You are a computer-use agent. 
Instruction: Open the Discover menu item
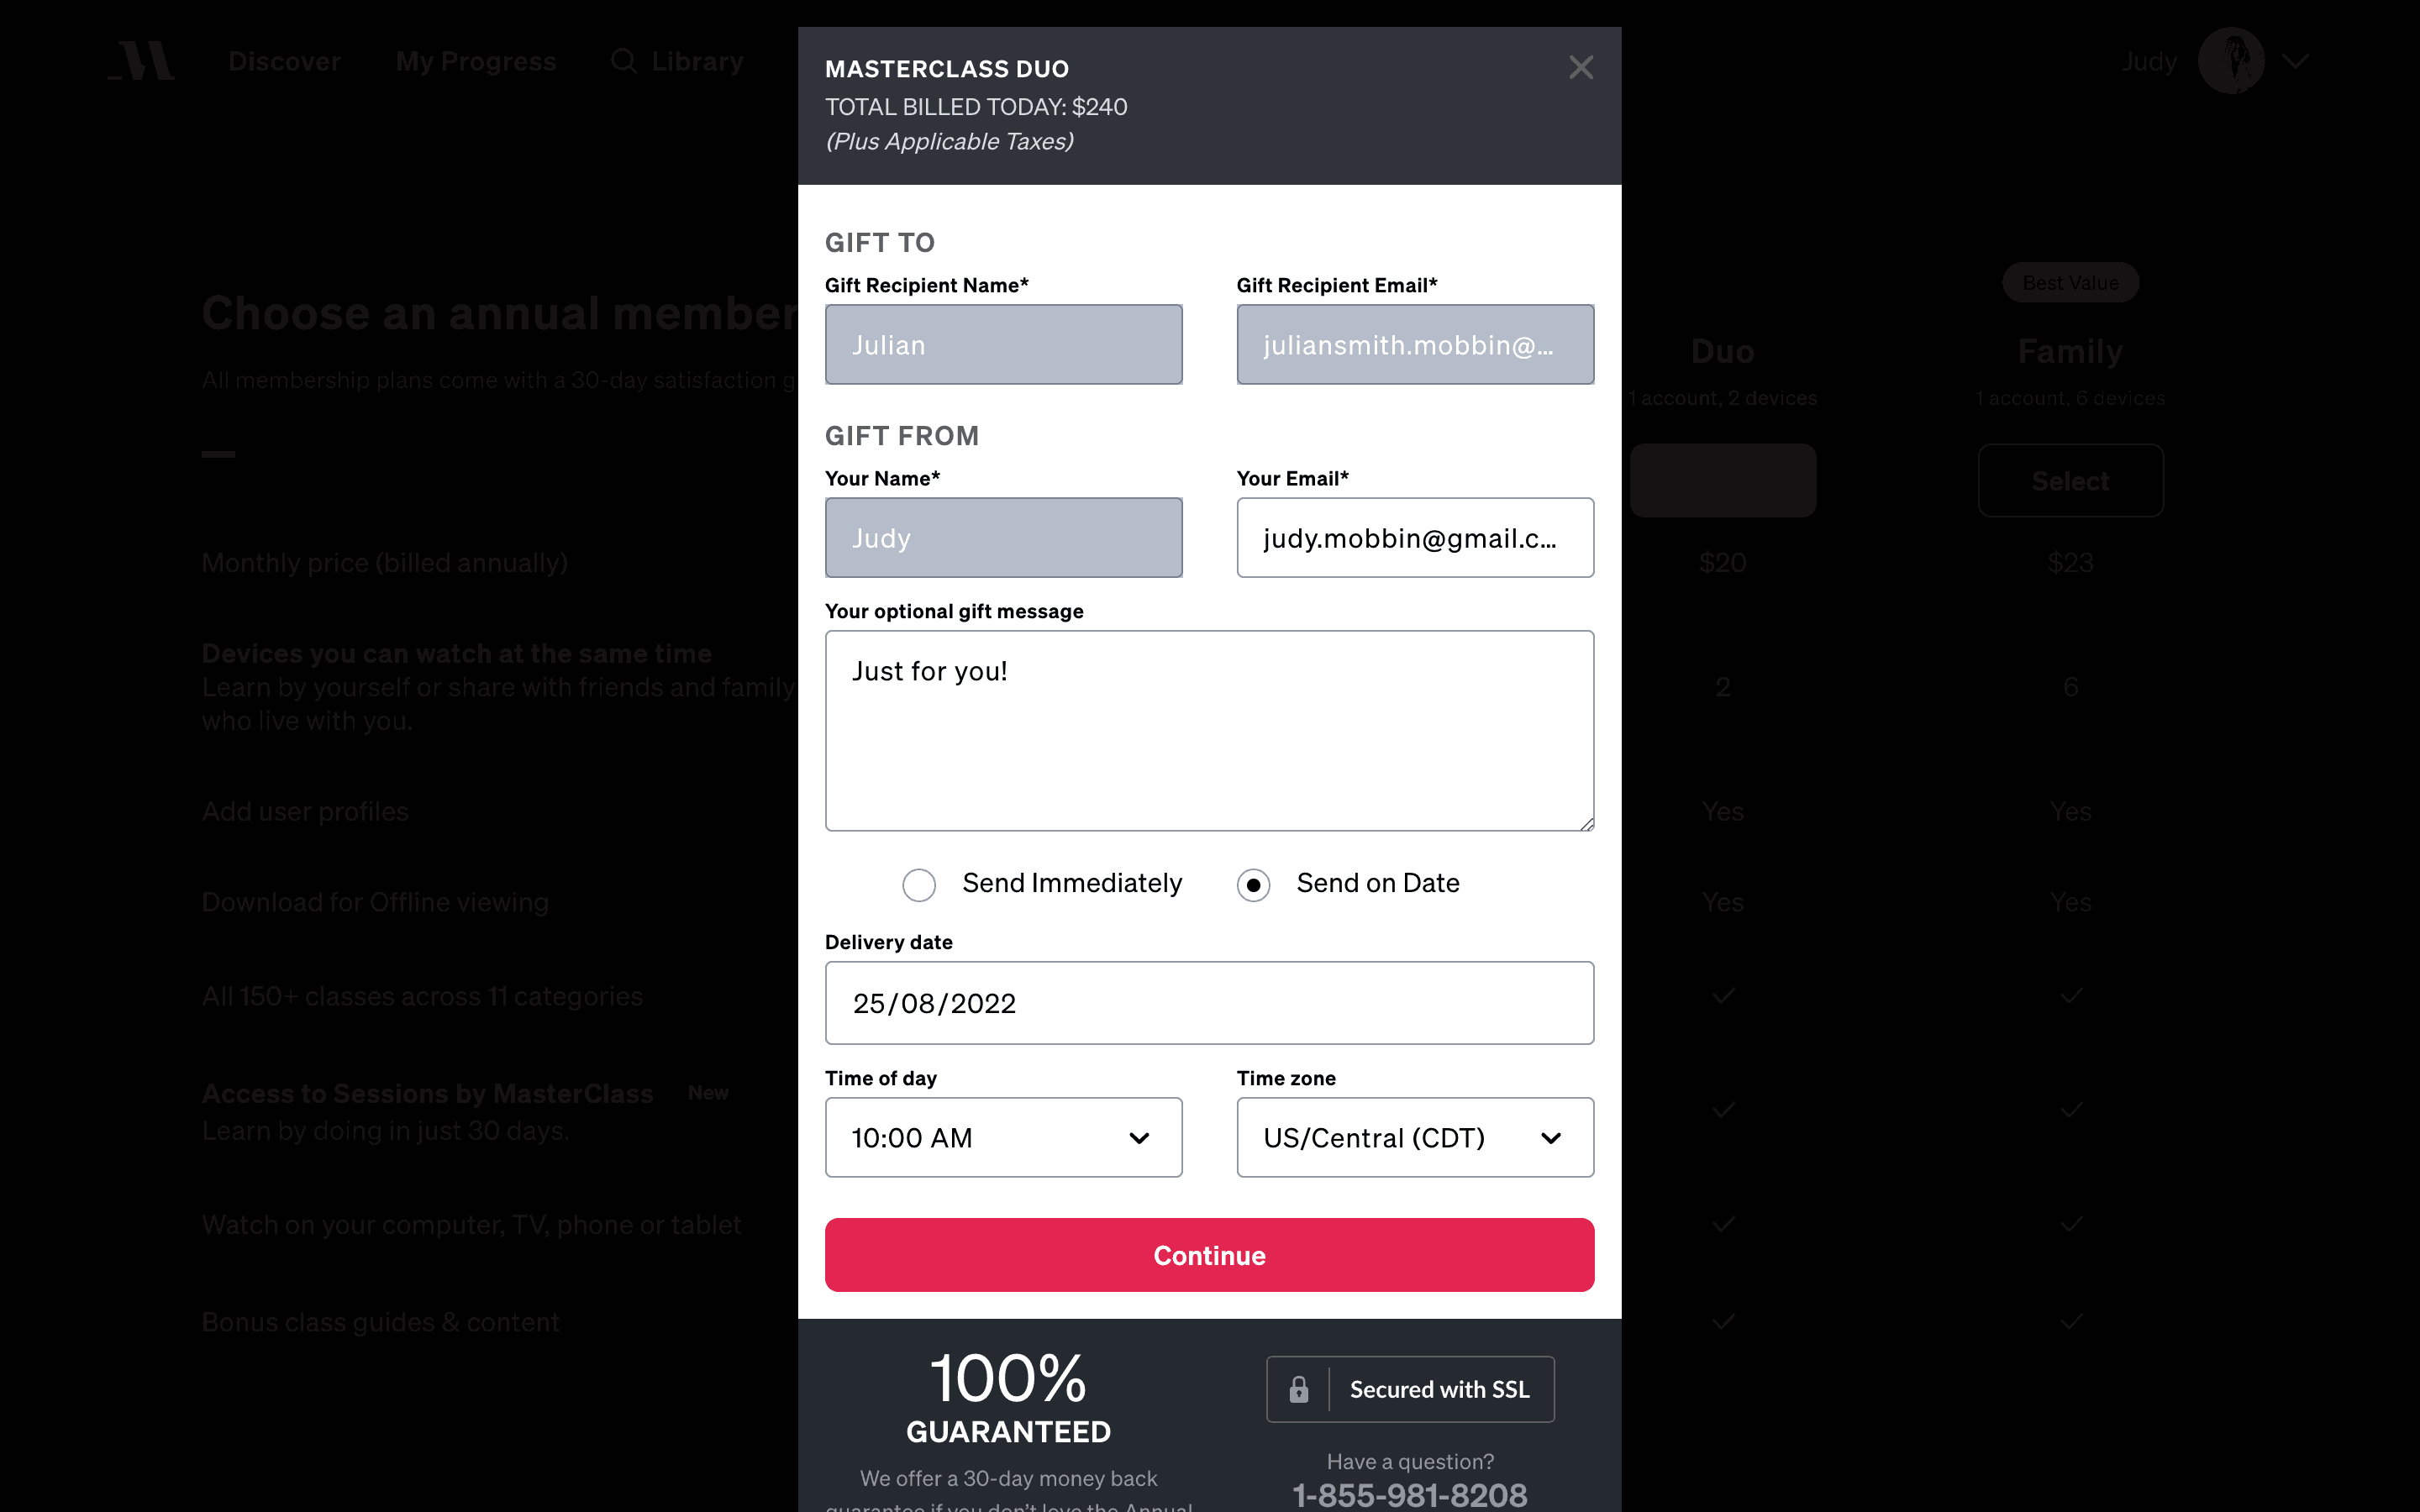284,61
